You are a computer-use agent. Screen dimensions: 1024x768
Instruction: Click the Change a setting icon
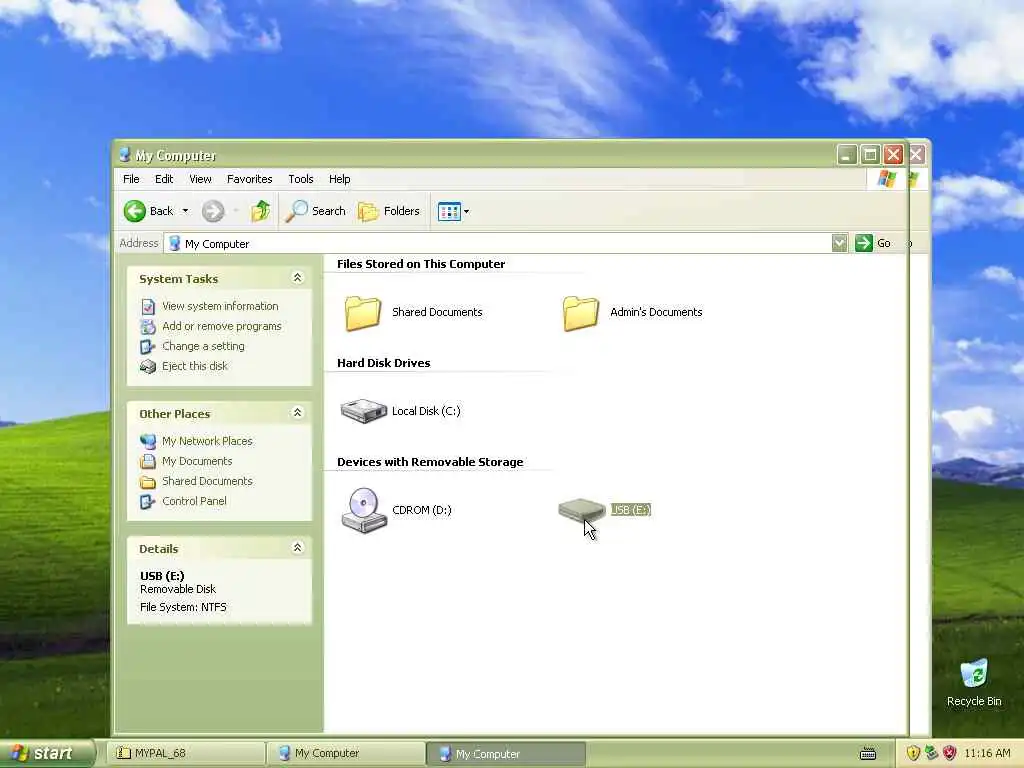pyautogui.click(x=148, y=346)
